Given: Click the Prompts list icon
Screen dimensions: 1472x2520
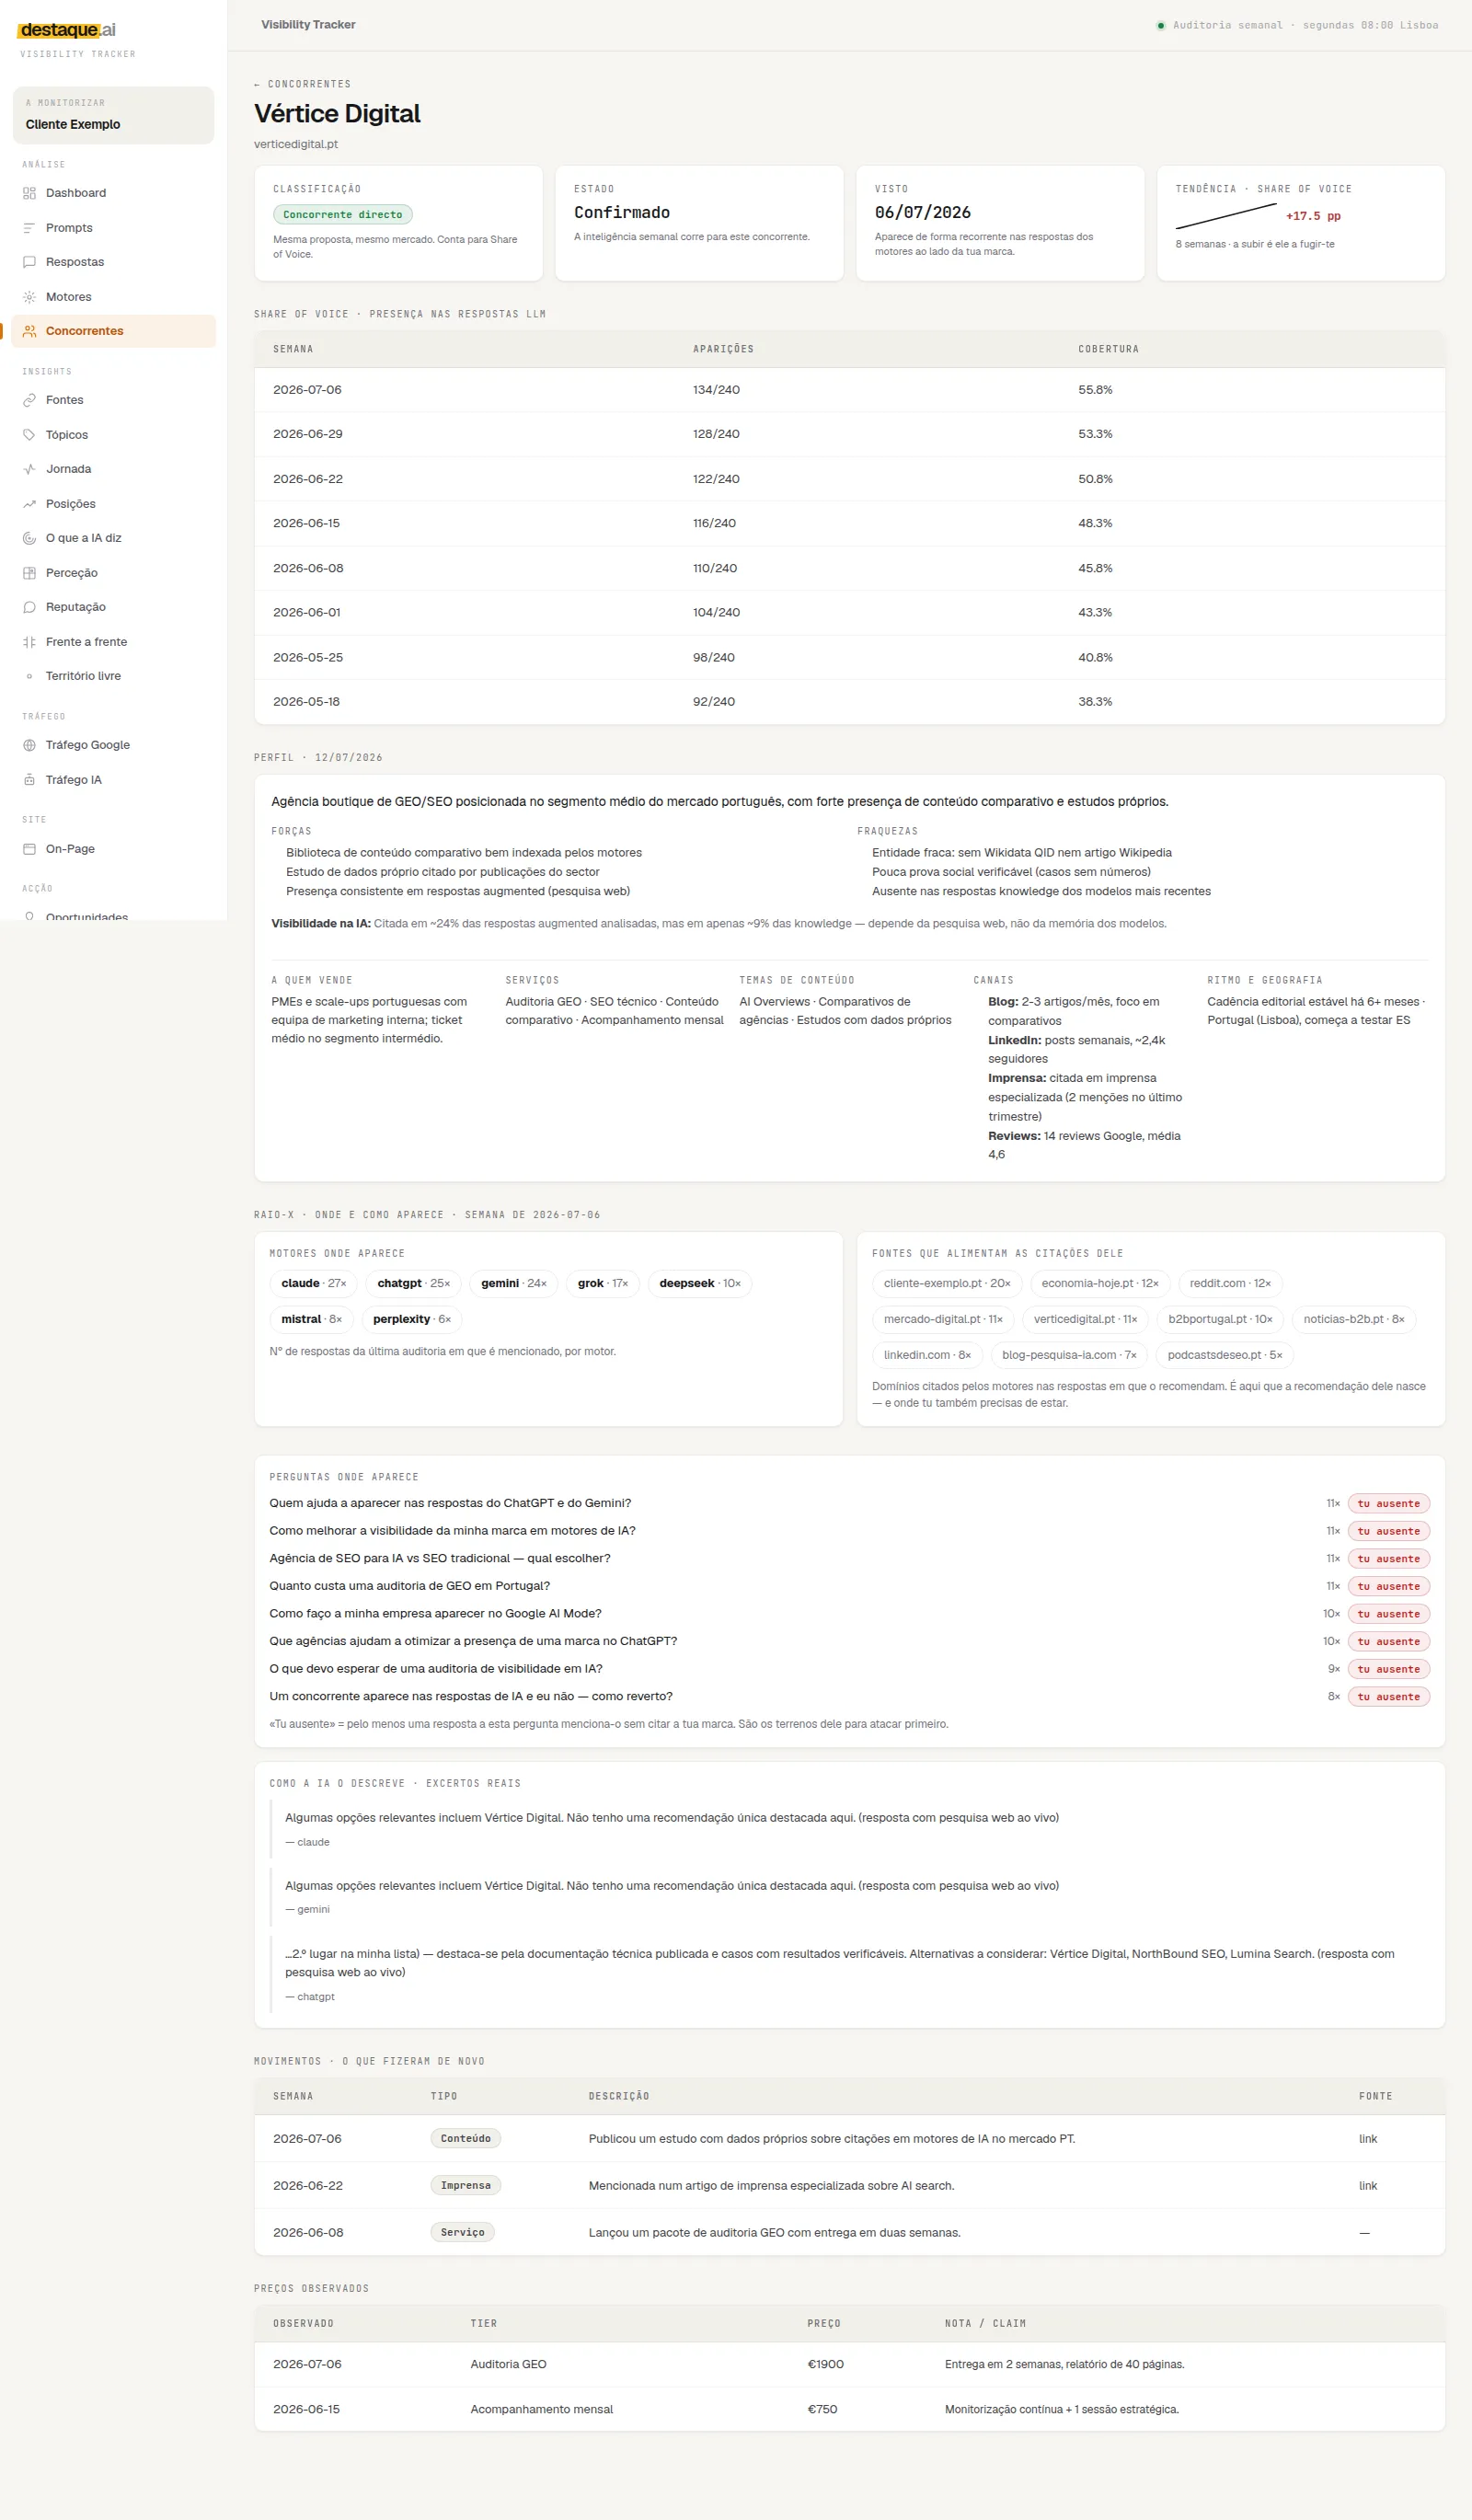Looking at the screenshot, I should [x=29, y=228].
